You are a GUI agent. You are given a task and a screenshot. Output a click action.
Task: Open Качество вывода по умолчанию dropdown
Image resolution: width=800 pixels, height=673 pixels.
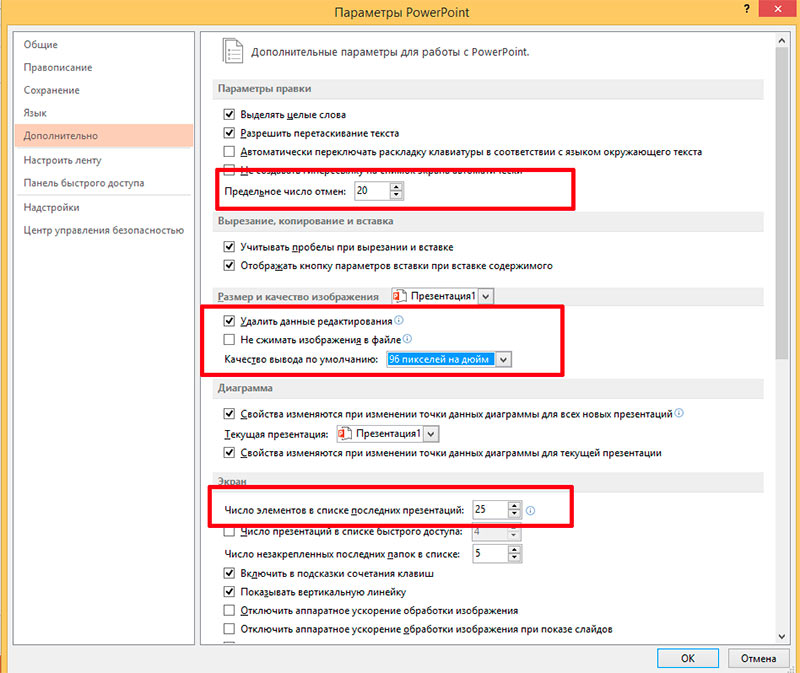pos(503,359)
